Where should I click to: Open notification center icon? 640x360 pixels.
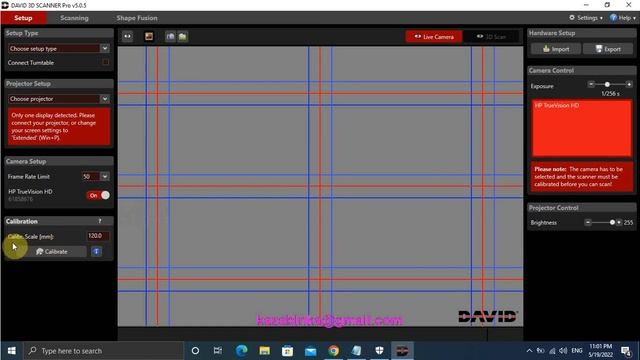(626, 351)
